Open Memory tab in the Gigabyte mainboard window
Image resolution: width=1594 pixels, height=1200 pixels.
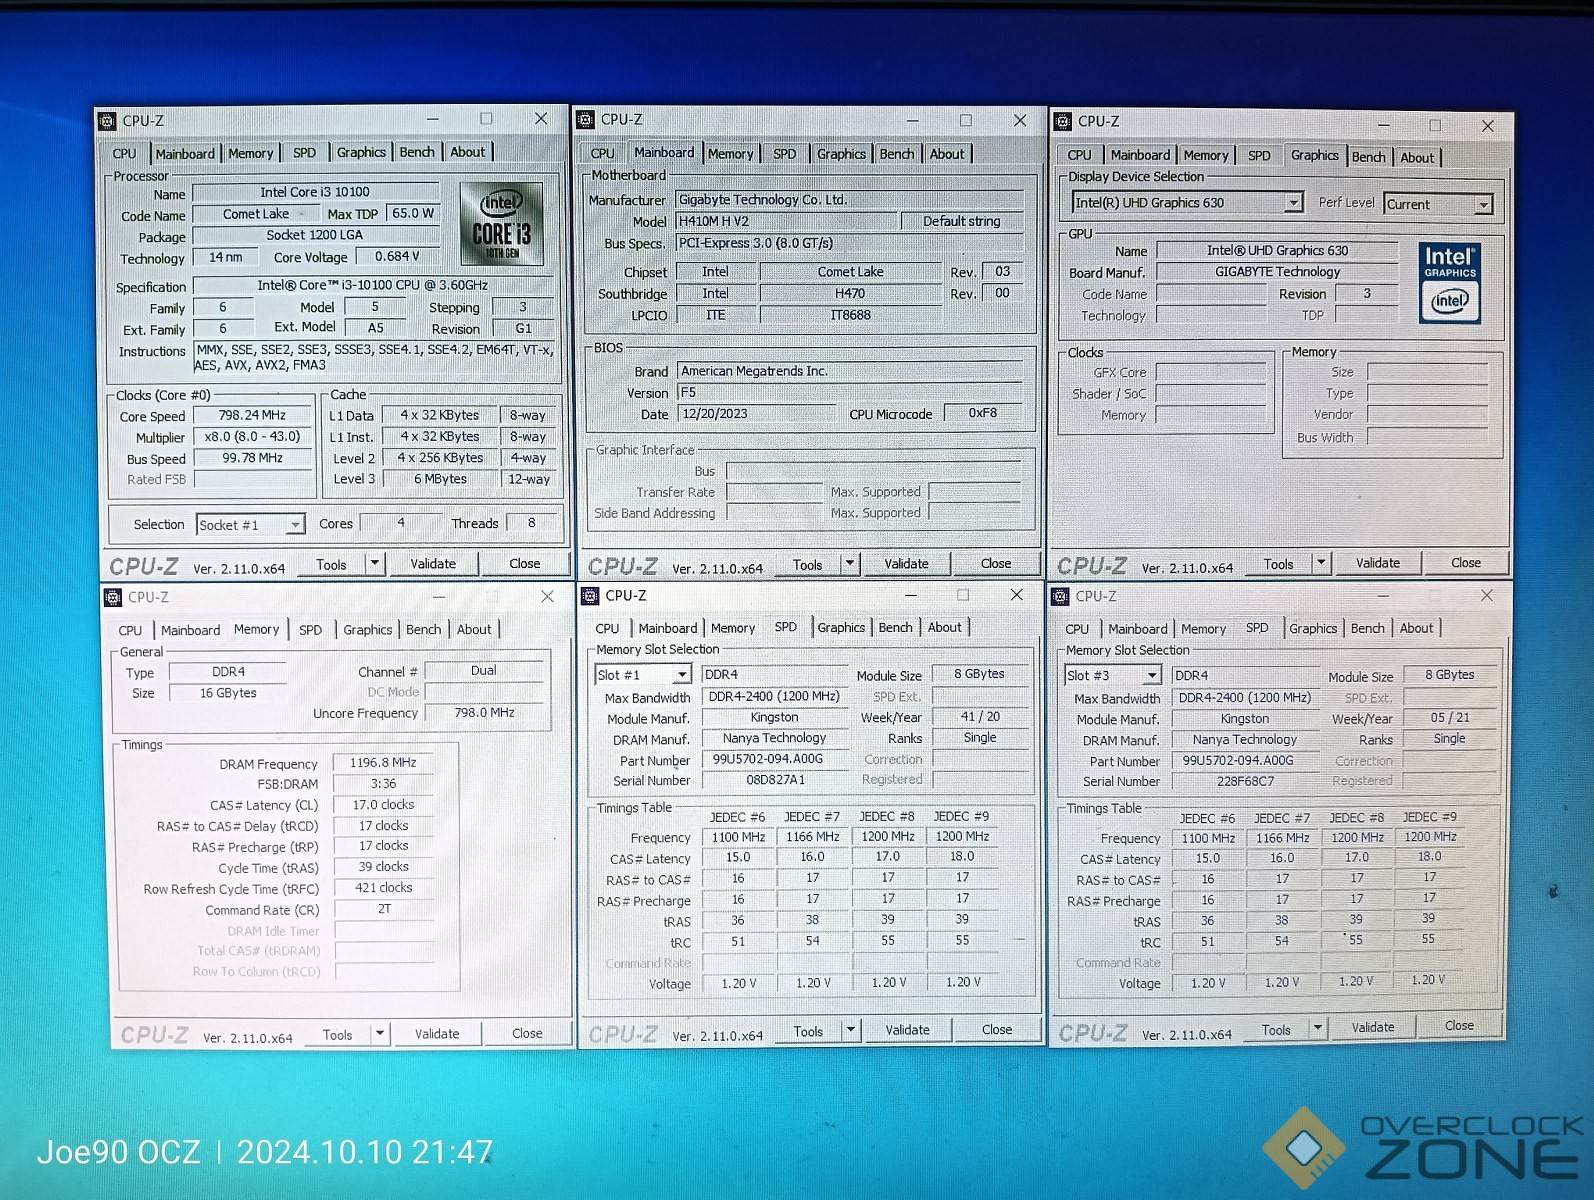[730, 154]
